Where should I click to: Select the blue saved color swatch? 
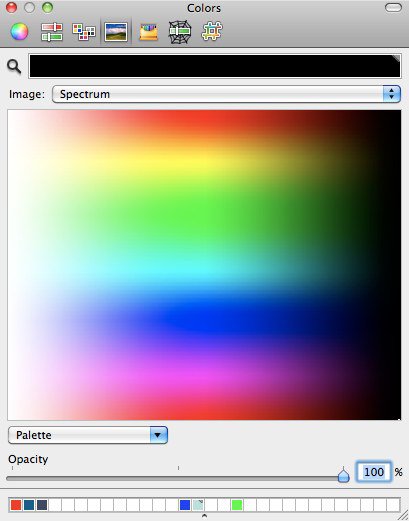click(185, 505)
